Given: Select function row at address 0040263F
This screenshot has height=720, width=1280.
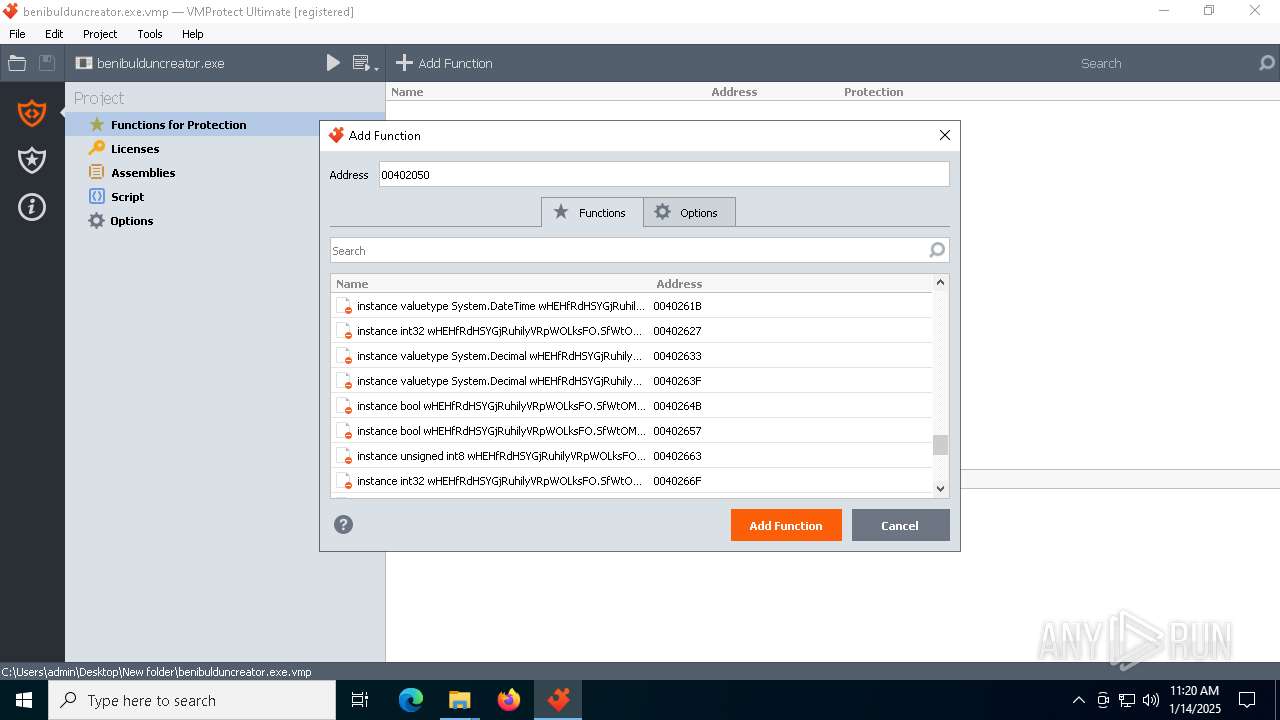Looking at the screenshot, I should pos(631,381).
